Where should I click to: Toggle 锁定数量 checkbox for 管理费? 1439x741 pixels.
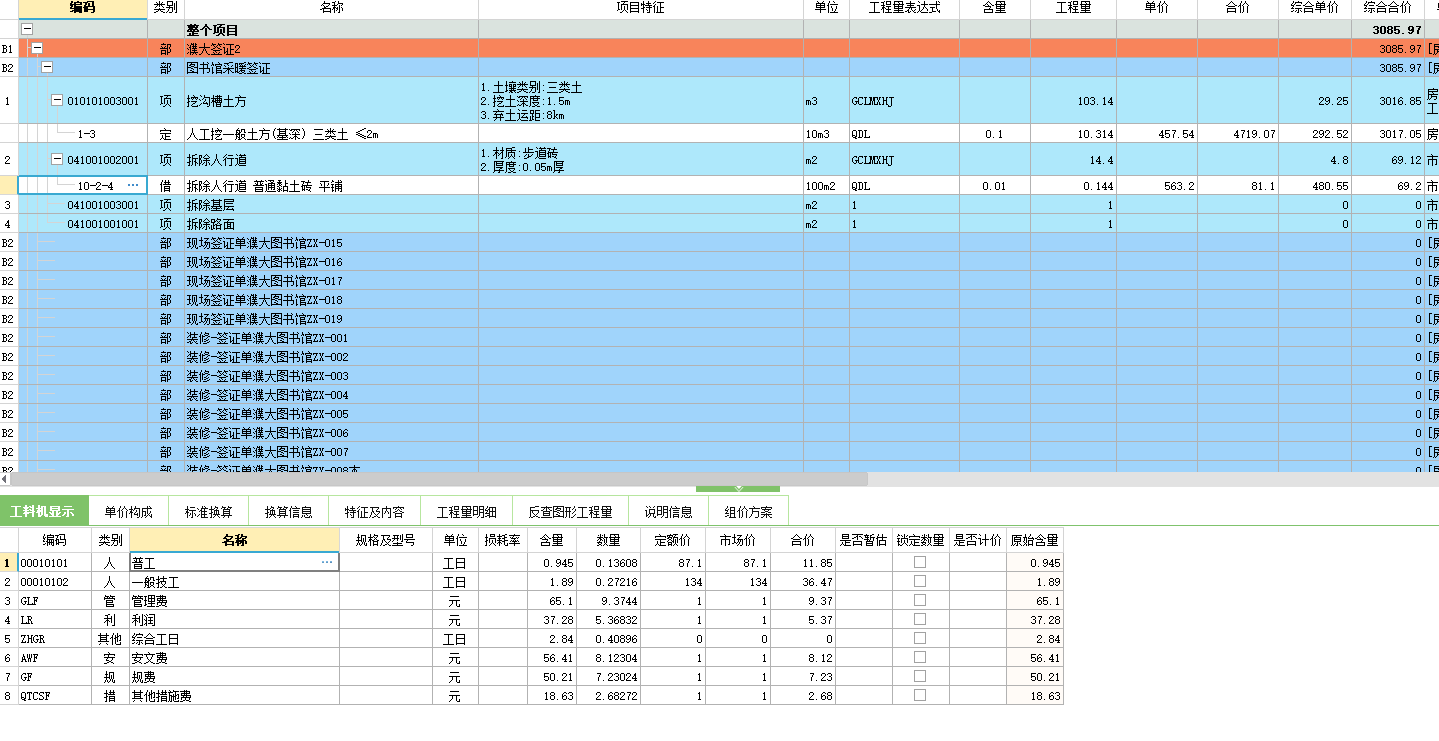920,600
